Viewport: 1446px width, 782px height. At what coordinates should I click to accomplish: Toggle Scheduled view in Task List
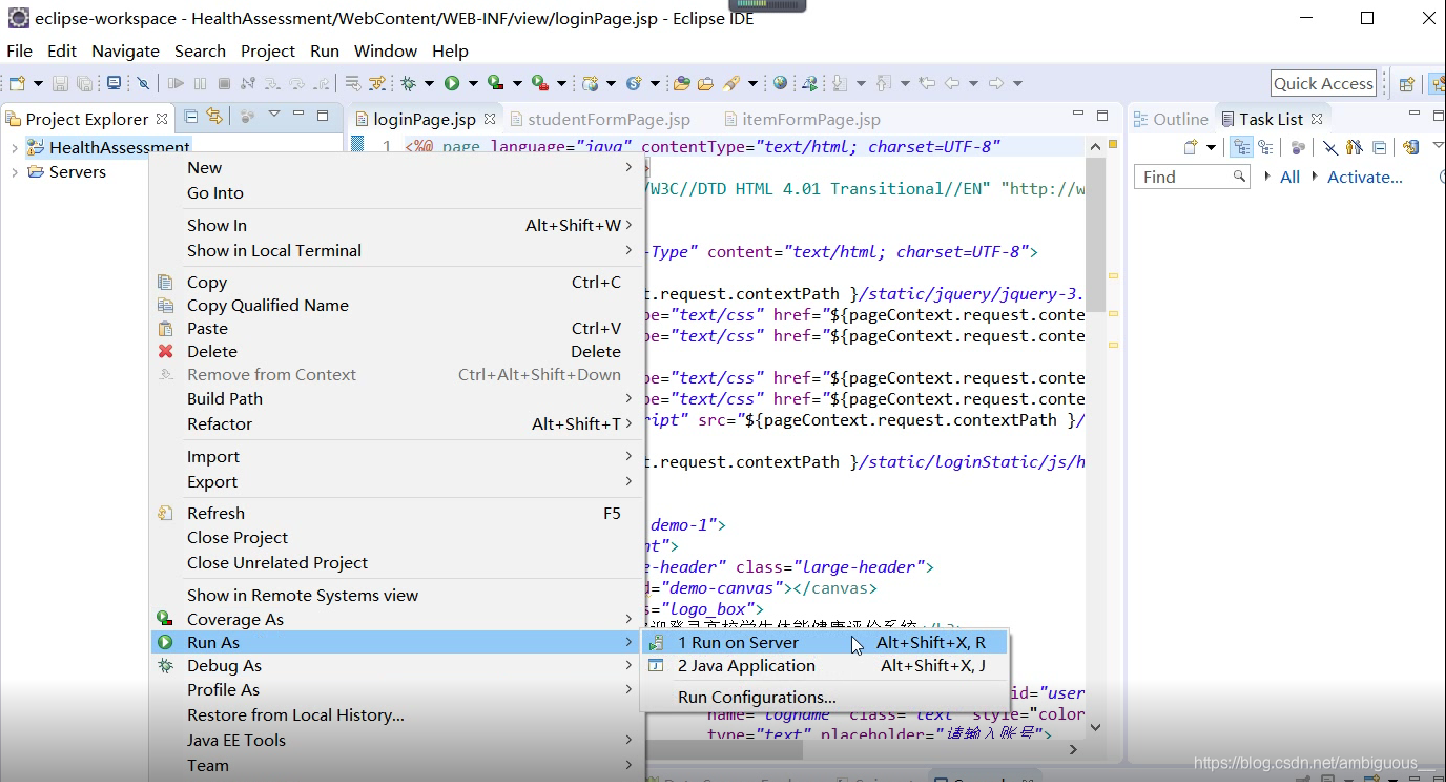(x=1265, y=147)
